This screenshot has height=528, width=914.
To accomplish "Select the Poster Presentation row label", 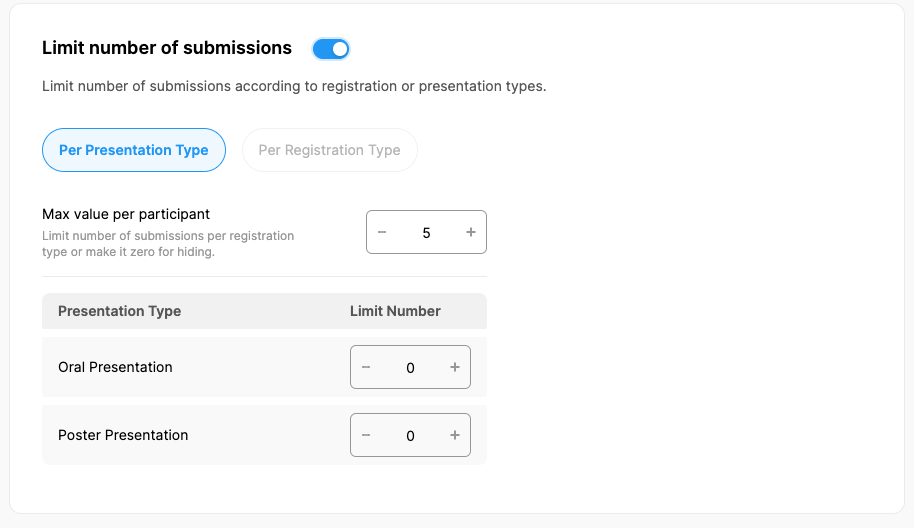I will (x=123, y=435).
